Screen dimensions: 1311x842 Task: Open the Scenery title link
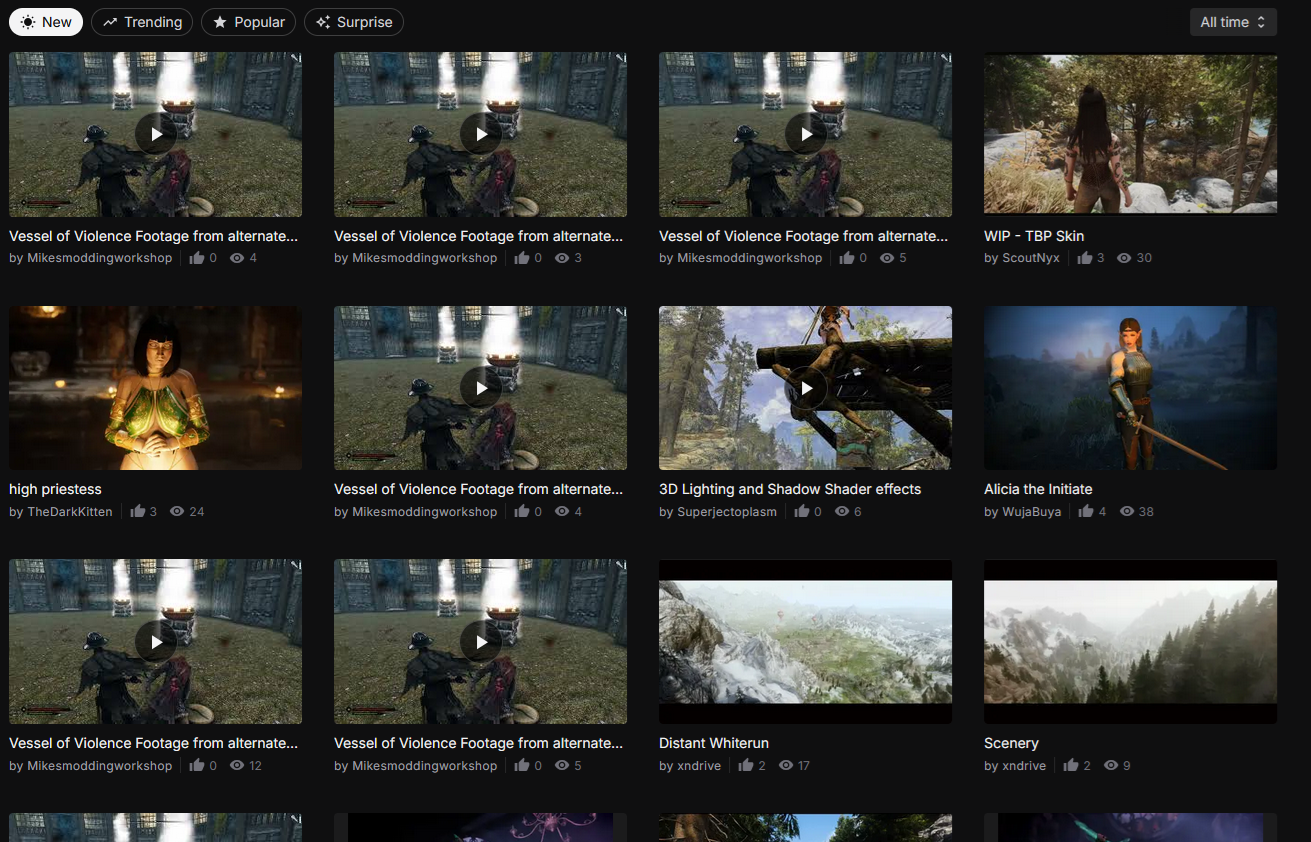1011,743
